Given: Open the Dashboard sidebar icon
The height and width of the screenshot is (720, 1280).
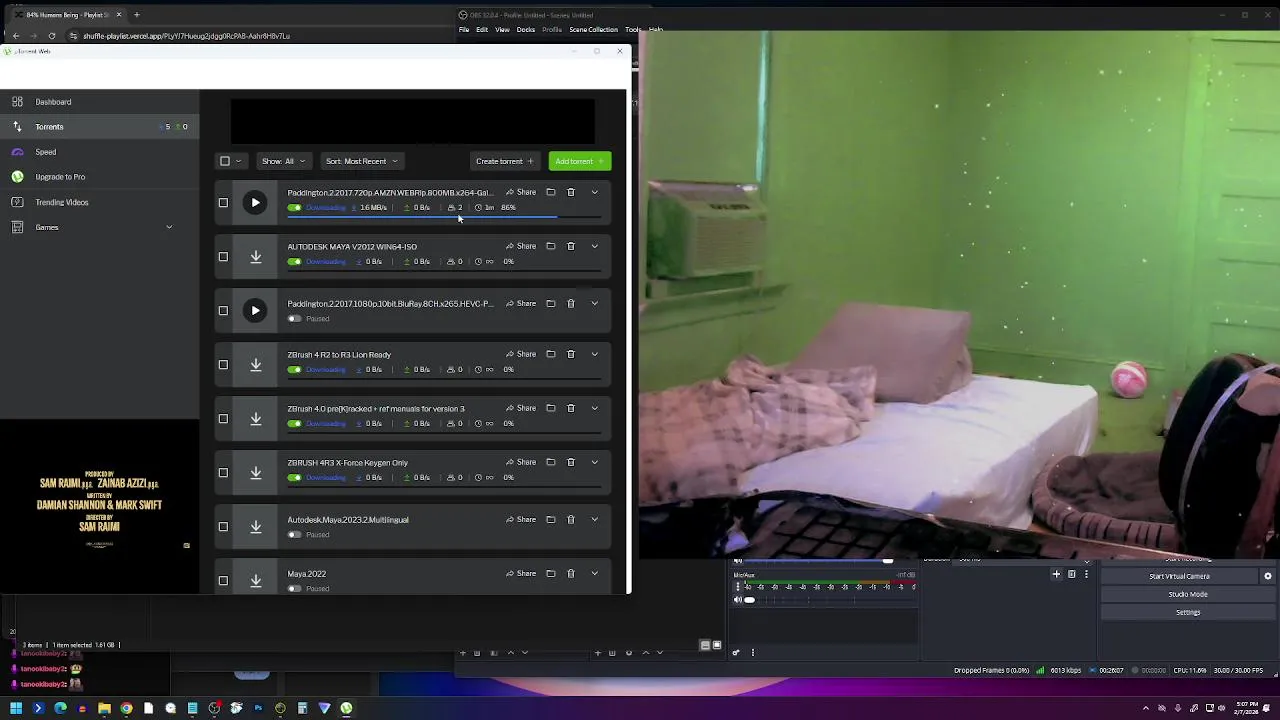Looking at the screenshot, I should [x=17, y=102].
